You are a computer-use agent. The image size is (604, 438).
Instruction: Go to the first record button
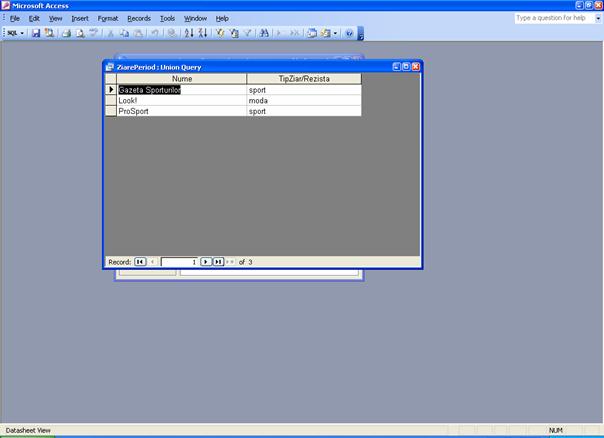(140, 262)
